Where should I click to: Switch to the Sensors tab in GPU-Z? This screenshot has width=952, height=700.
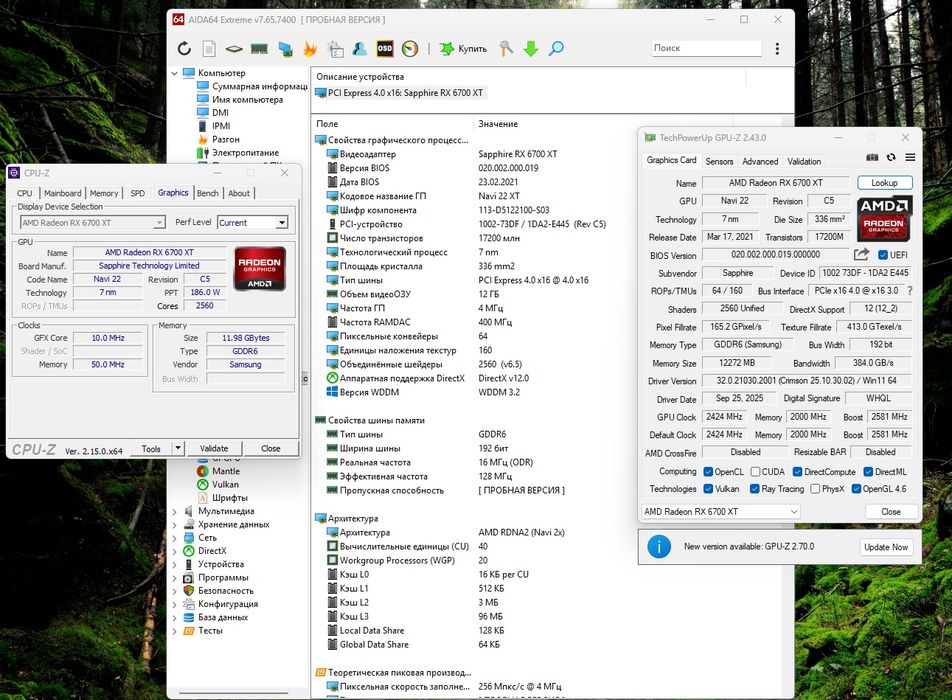tap(719, 161)
